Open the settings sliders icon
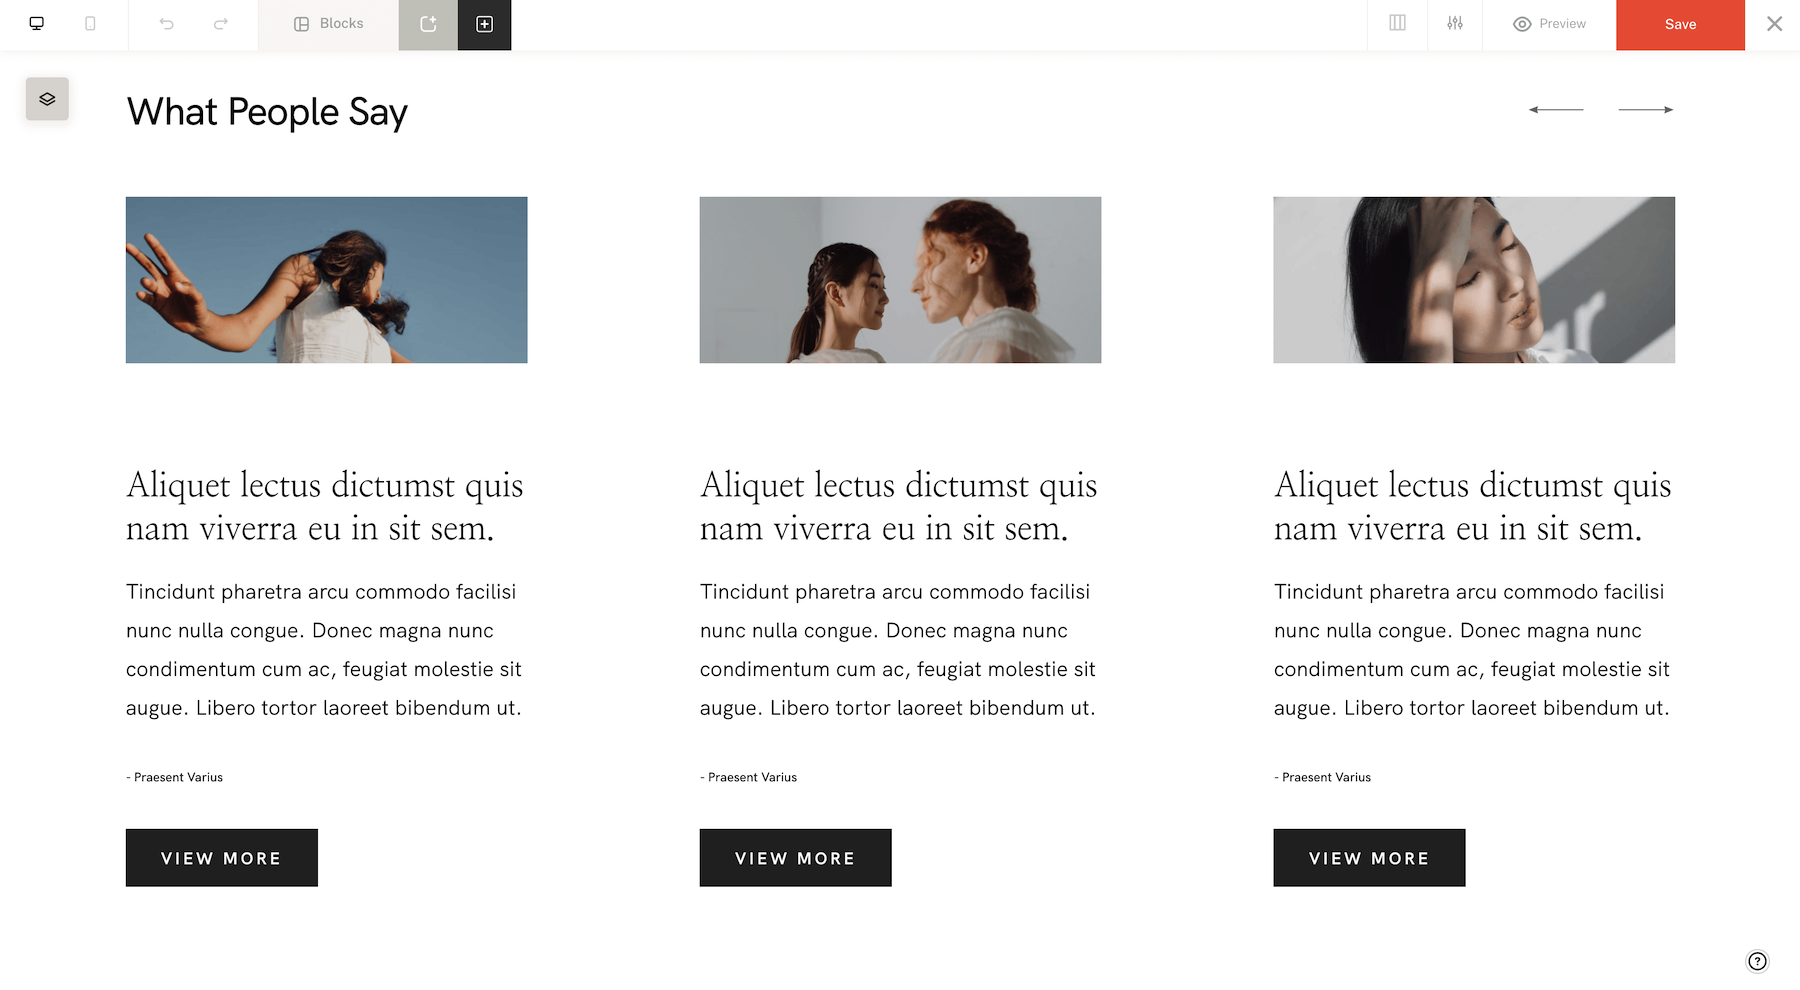 (1455, 24)
